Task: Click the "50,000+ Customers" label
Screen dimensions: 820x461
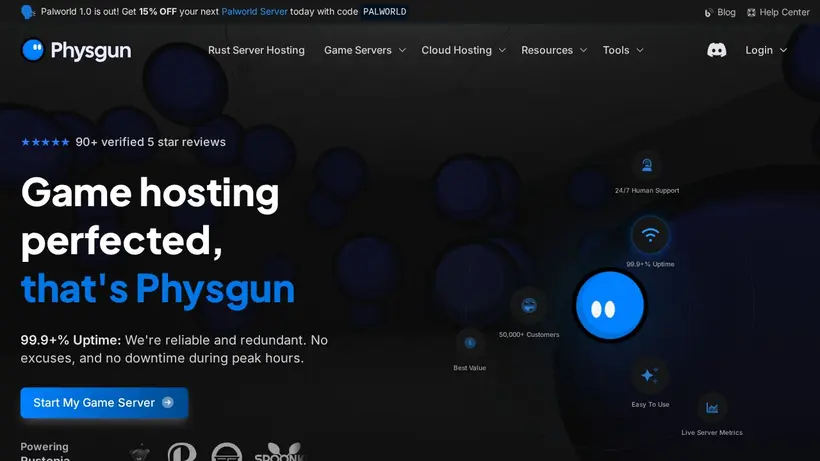Action: tap(529, 335)
